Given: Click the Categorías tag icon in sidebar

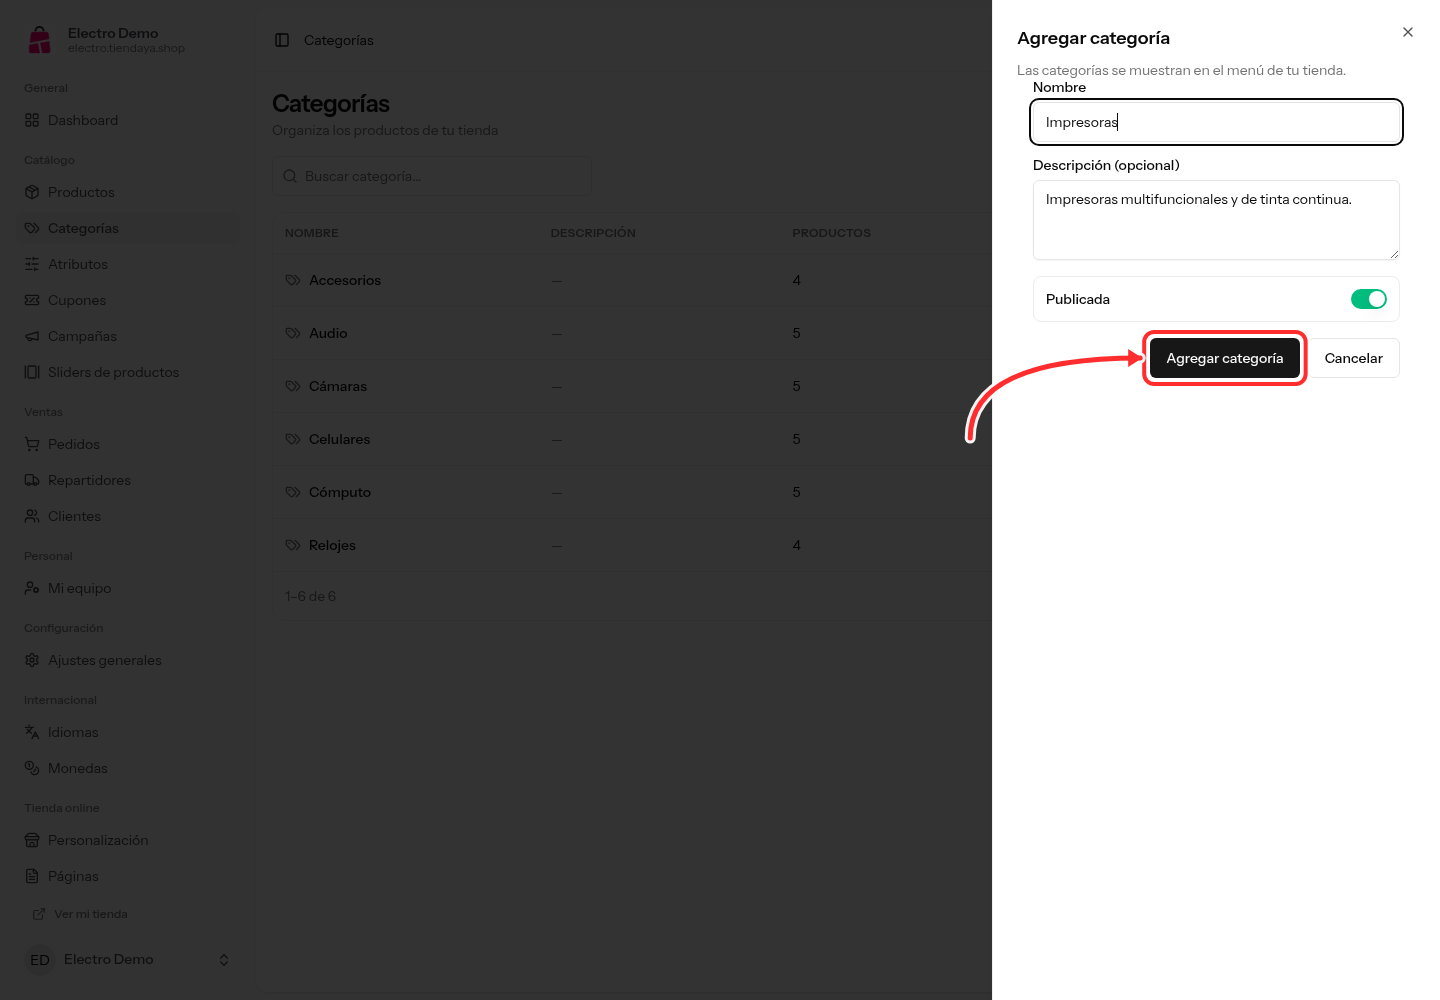Looking at the screenshot, I should 32,228.
